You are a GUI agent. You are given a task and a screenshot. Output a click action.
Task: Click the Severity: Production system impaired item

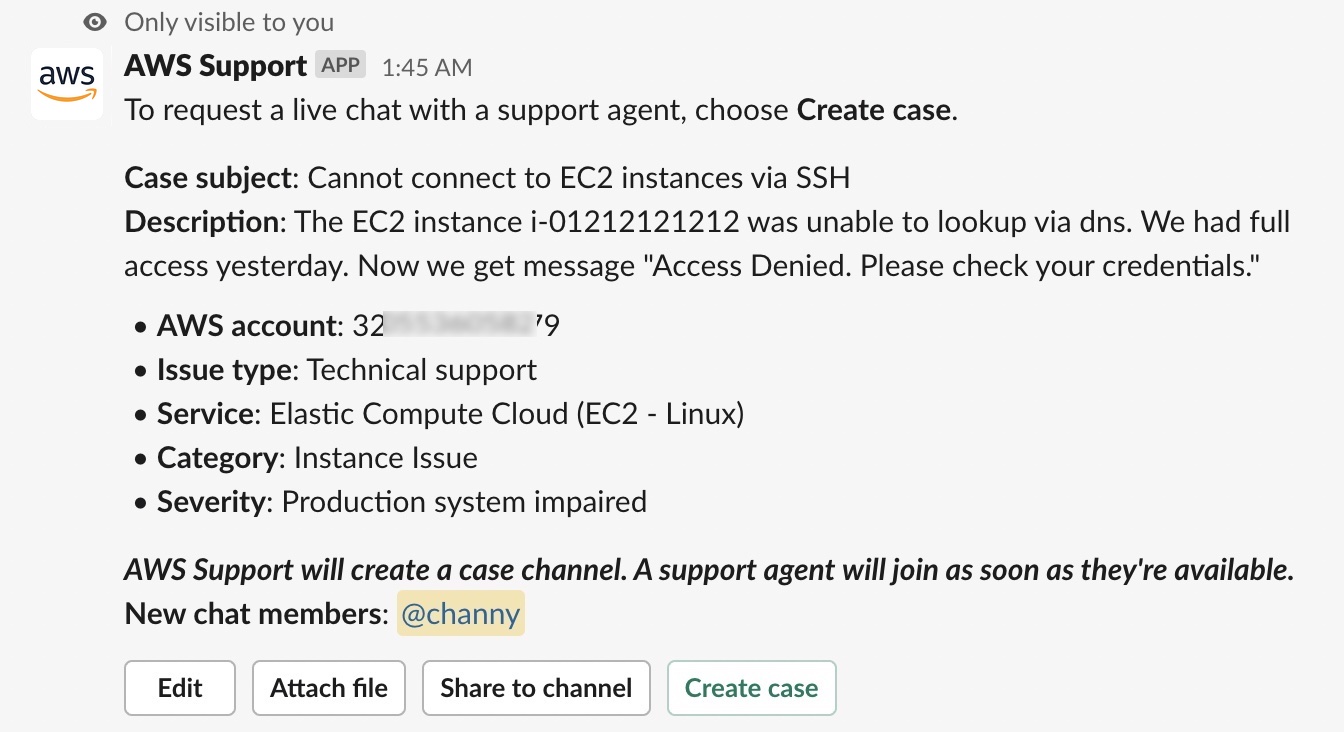tap(401, 501)
